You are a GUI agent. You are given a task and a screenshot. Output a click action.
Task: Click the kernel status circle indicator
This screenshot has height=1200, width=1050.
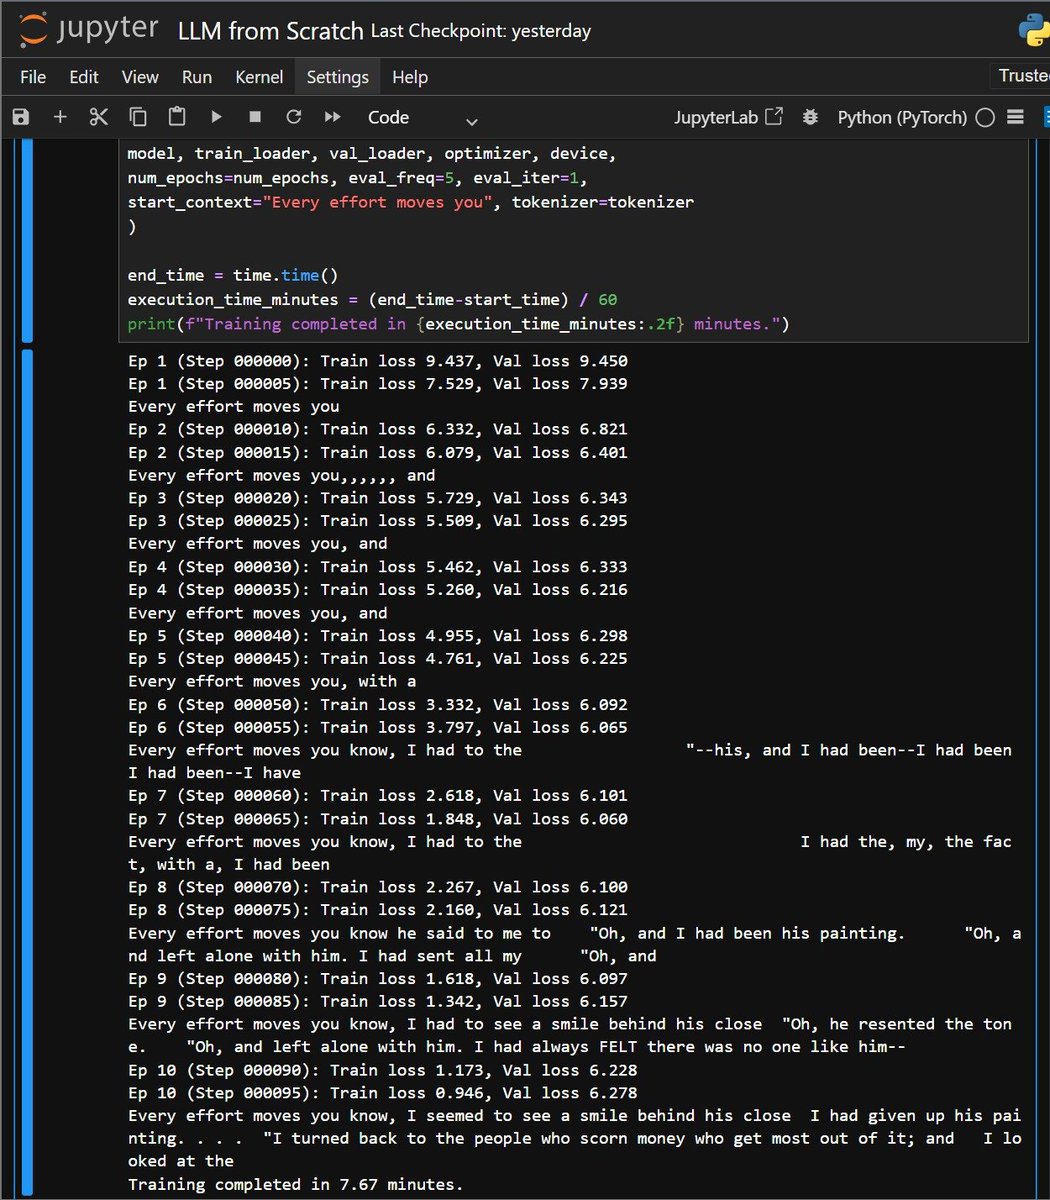tap(985, 118)
